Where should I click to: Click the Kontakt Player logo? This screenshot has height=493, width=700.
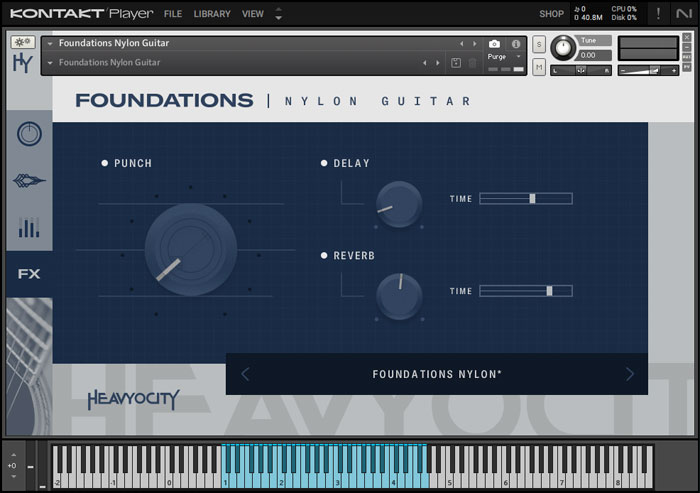point(81,14)
